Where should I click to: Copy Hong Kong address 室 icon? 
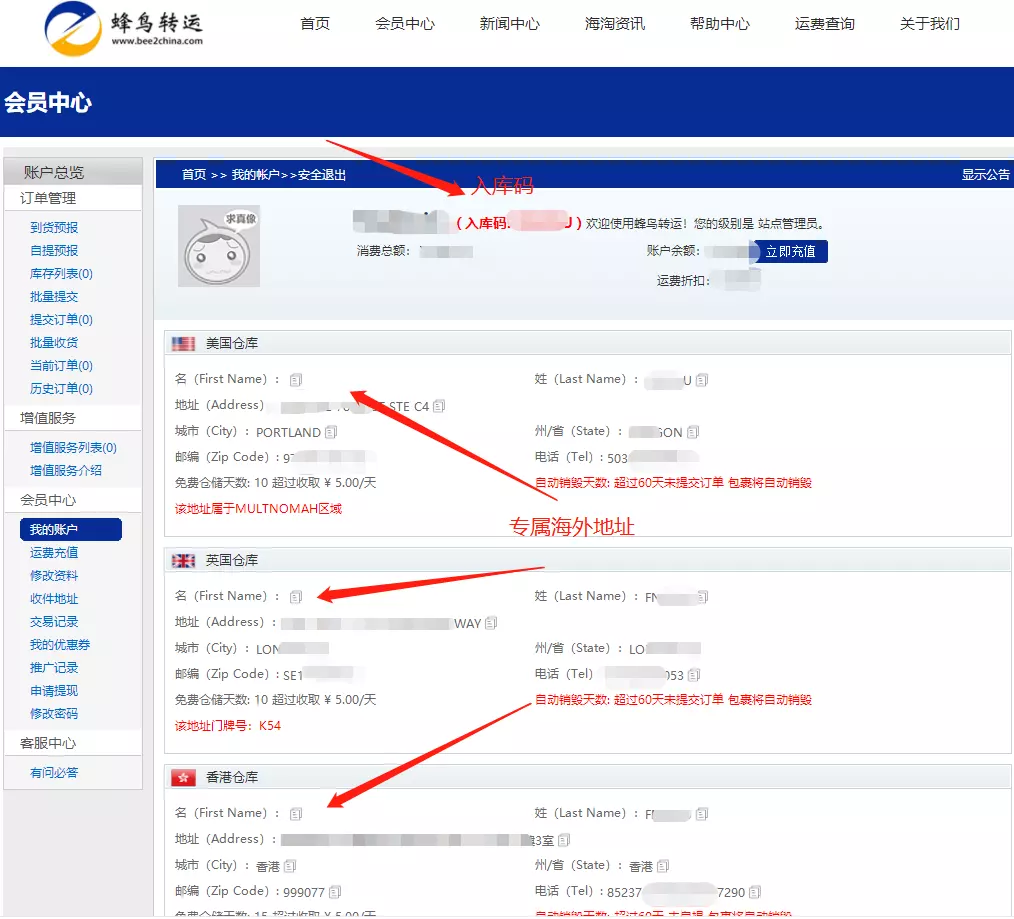click(x=564, y=841)
